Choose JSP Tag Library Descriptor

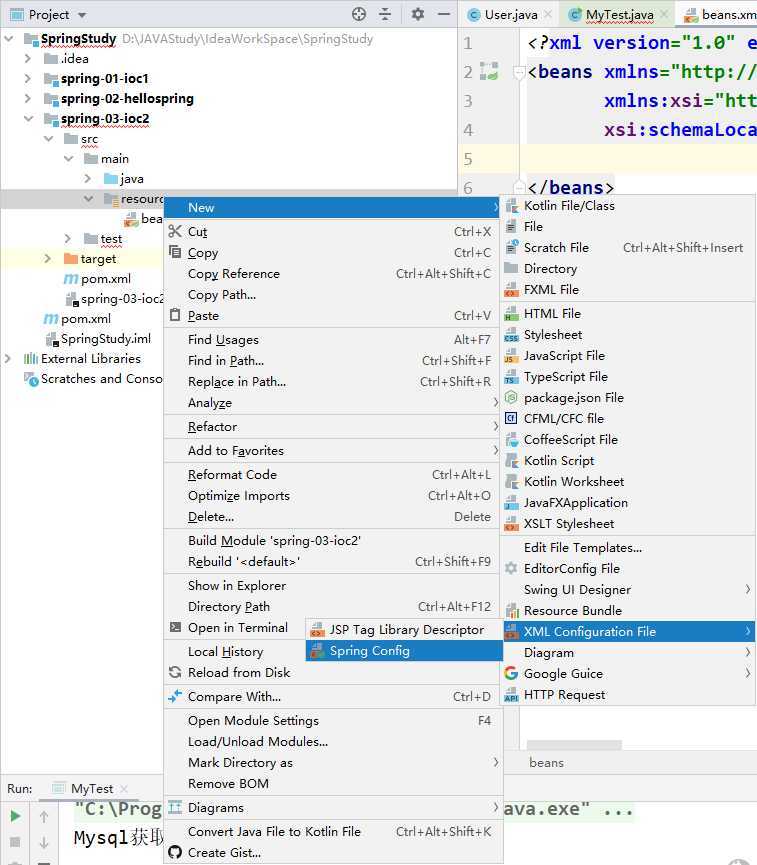point(404,630)
